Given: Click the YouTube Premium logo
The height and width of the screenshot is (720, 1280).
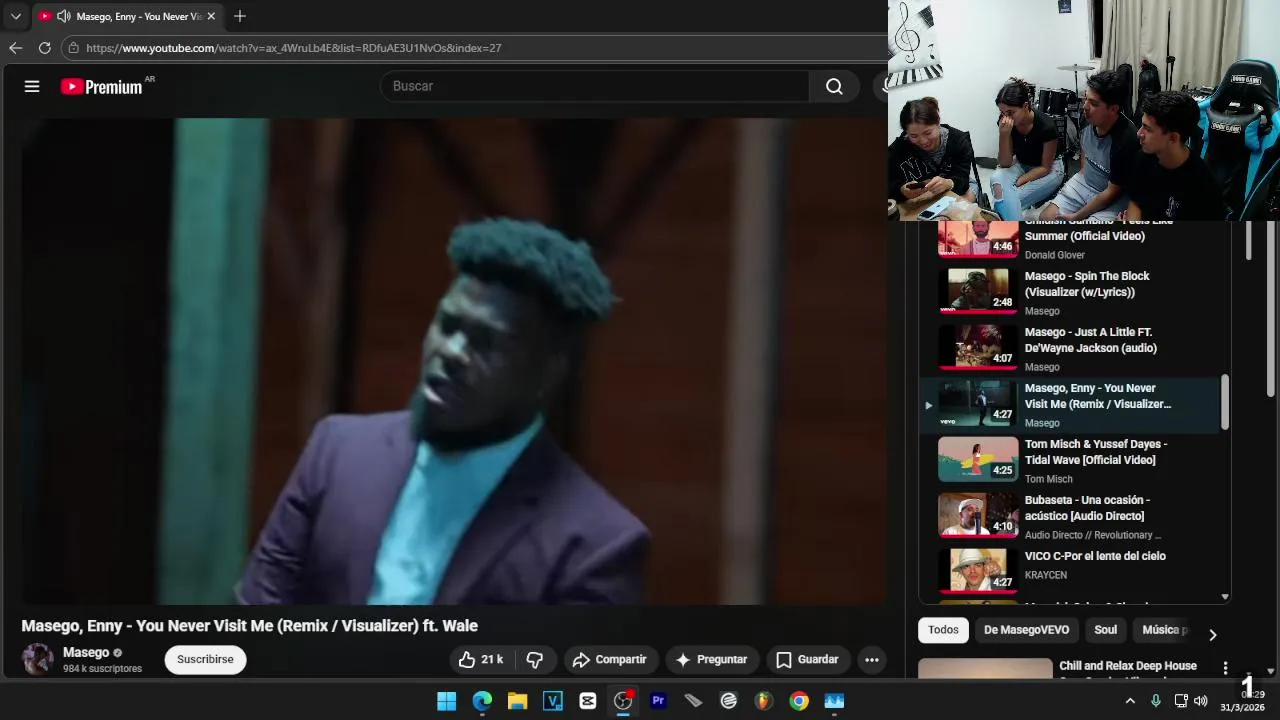Looking at the screenshot, I should click(x=101, y=87).
